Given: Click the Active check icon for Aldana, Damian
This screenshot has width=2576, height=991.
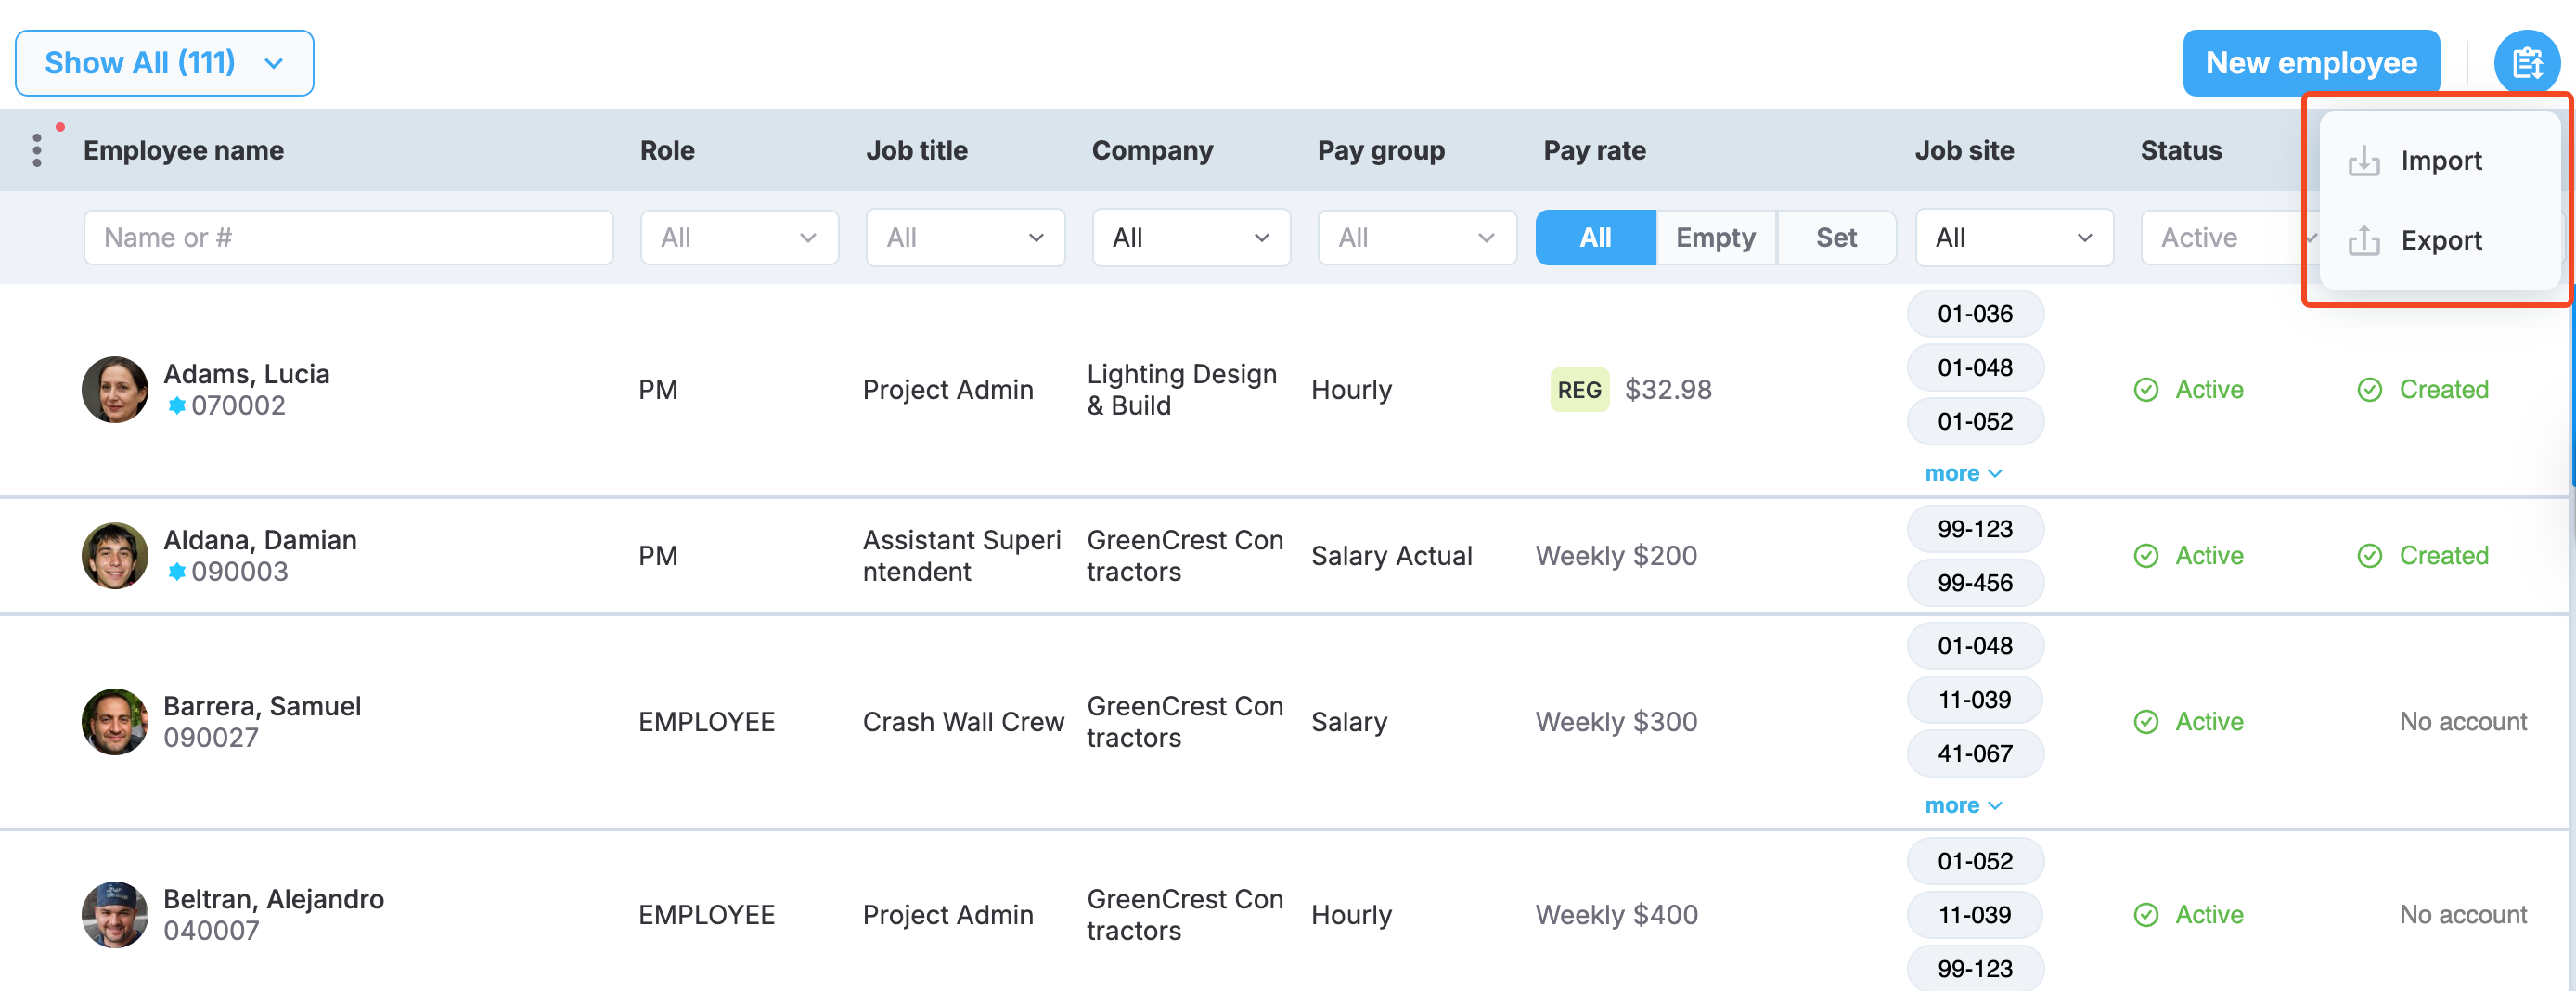Looking at the screenshot, I should [x=2146, y=555].
